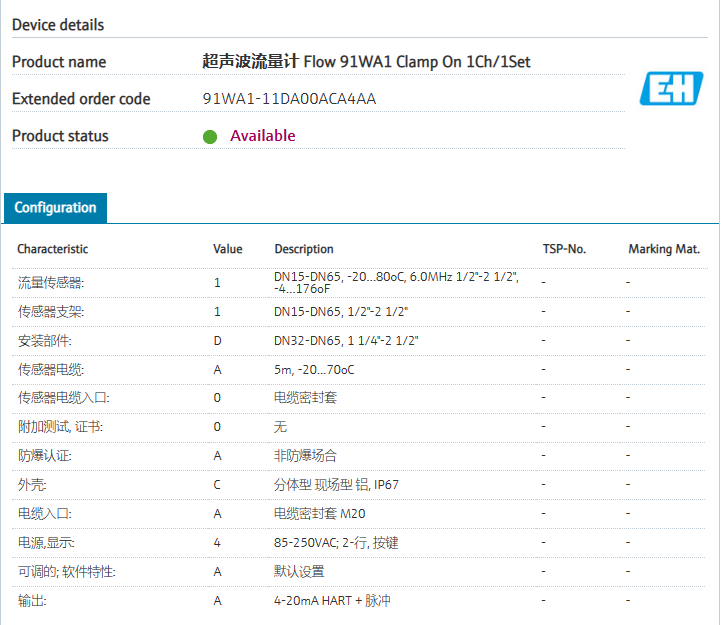Click the 防爆认证 row label
Viewport: 721px width, 625px height.
click(x=45, y=456)
